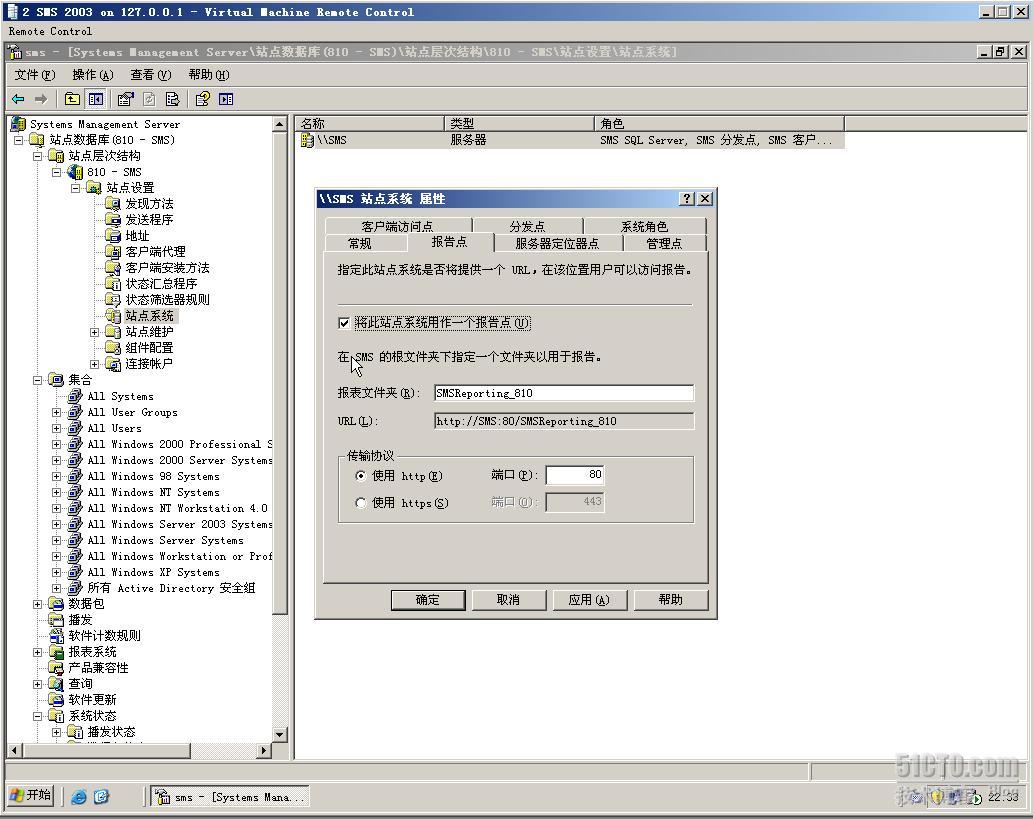Click the Back arrow toolbar icon

point(18,99)
